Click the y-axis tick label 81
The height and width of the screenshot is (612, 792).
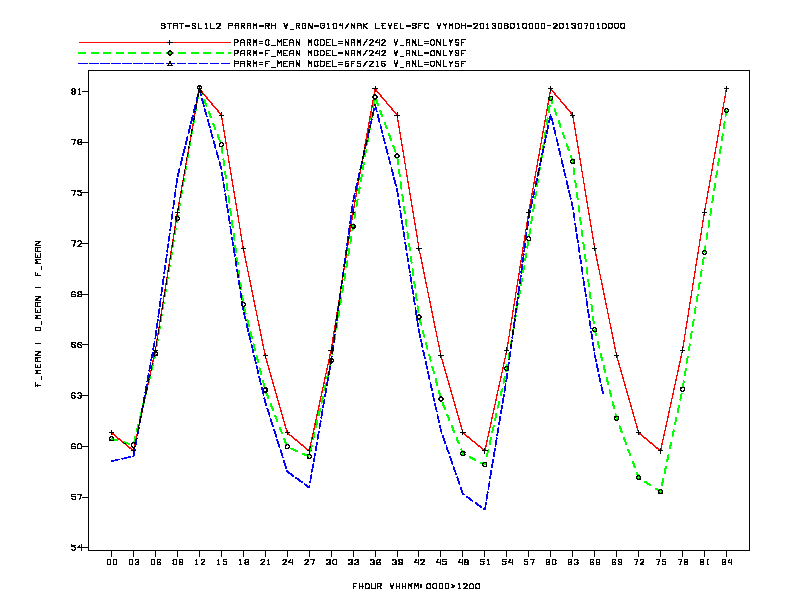pos(76,91)
